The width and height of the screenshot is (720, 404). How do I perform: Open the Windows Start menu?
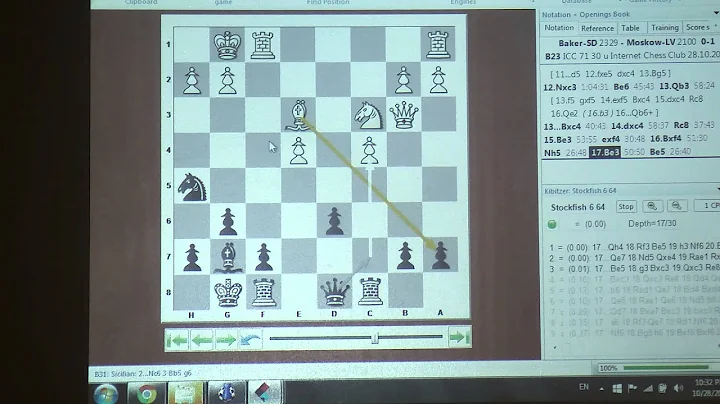click(x=106, y=394)
